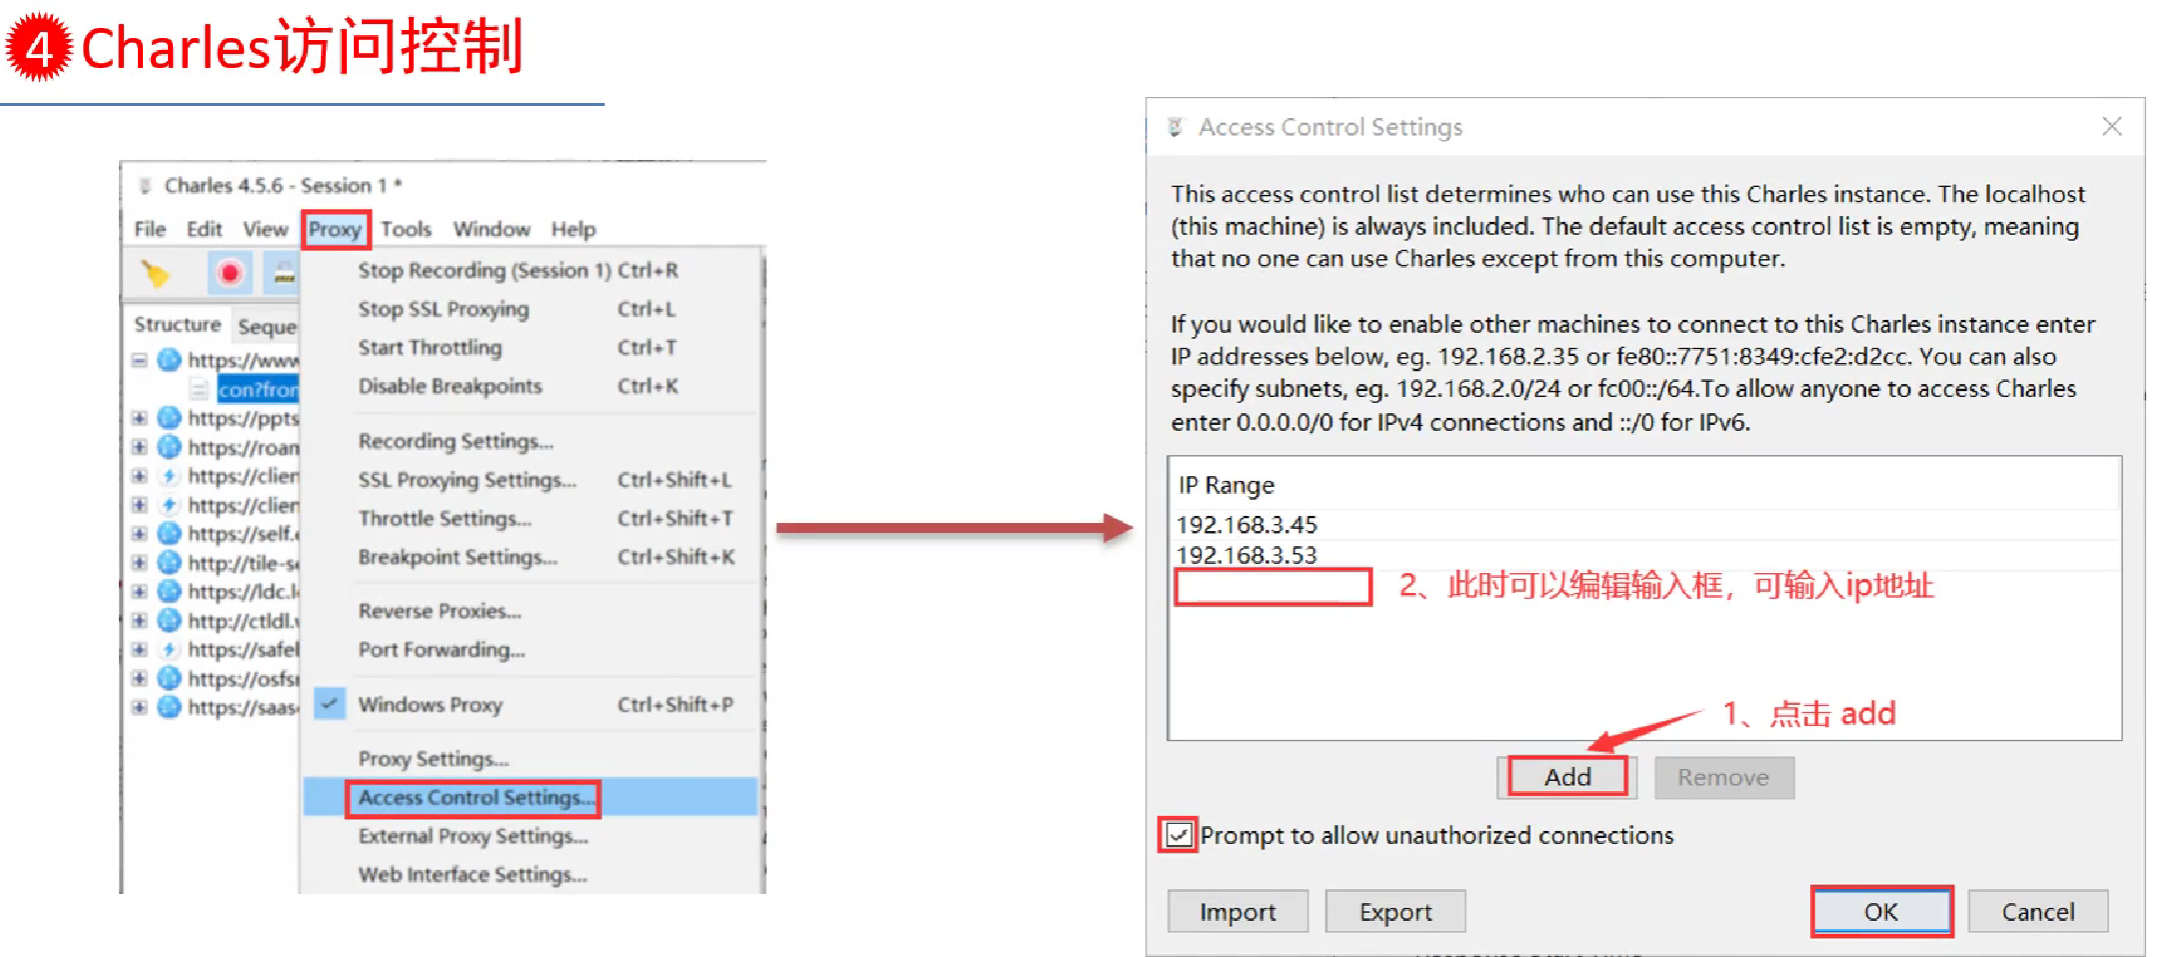Click the globe icon beside https://www
Screen dimensions: 2179x957
pos(170,360)
